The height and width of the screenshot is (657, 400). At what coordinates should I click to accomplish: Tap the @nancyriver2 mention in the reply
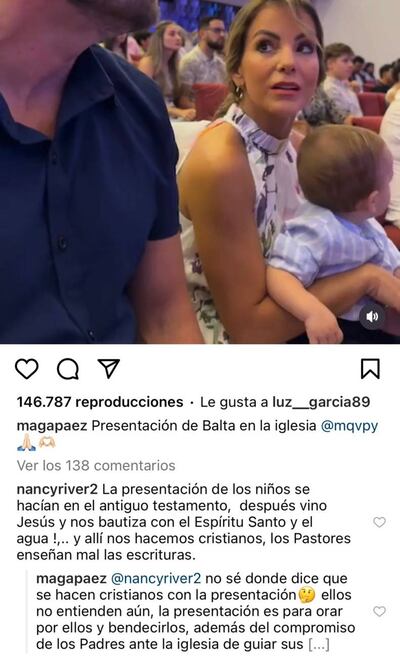point(156,579)
